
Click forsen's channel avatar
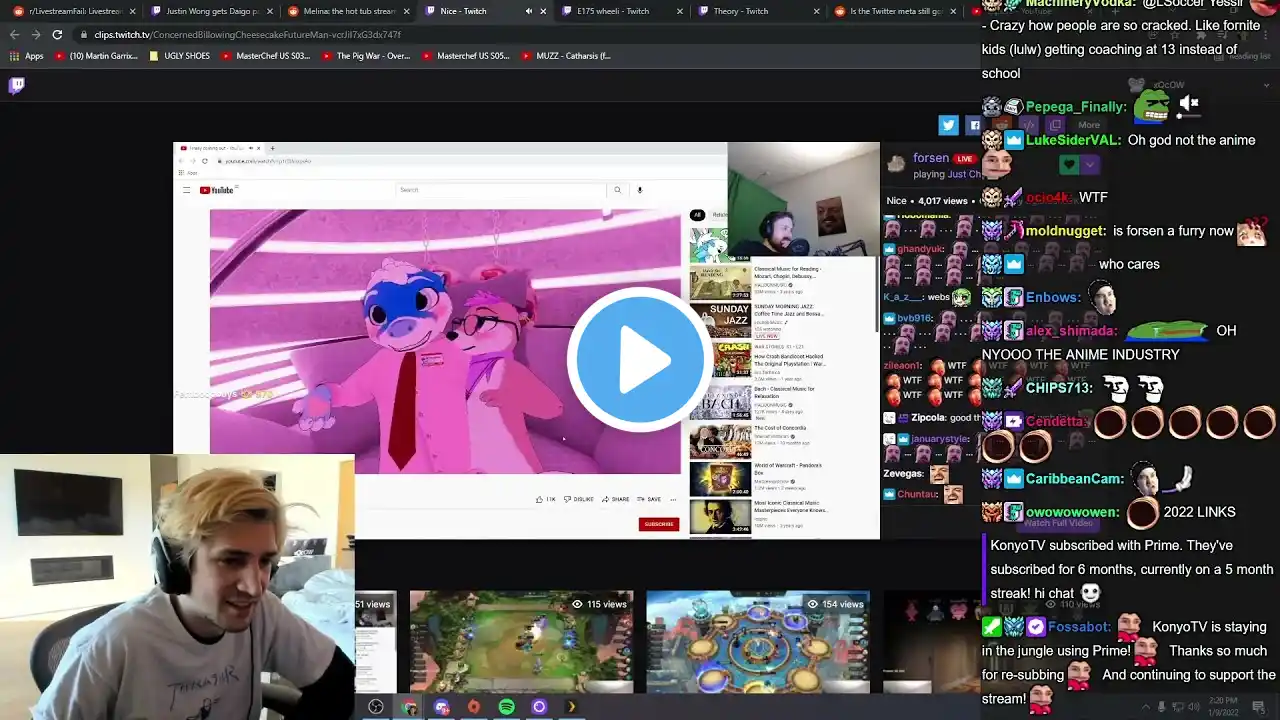pyautogui.click(x=896, y=163)
